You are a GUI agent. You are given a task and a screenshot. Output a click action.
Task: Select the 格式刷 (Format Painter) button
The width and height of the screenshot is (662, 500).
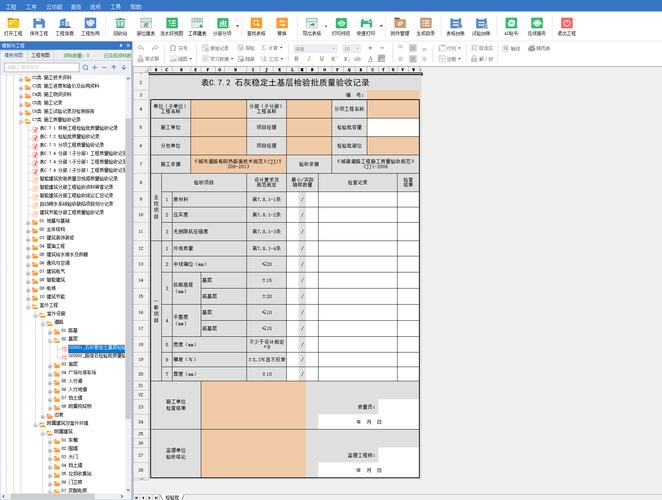[153, 59]
